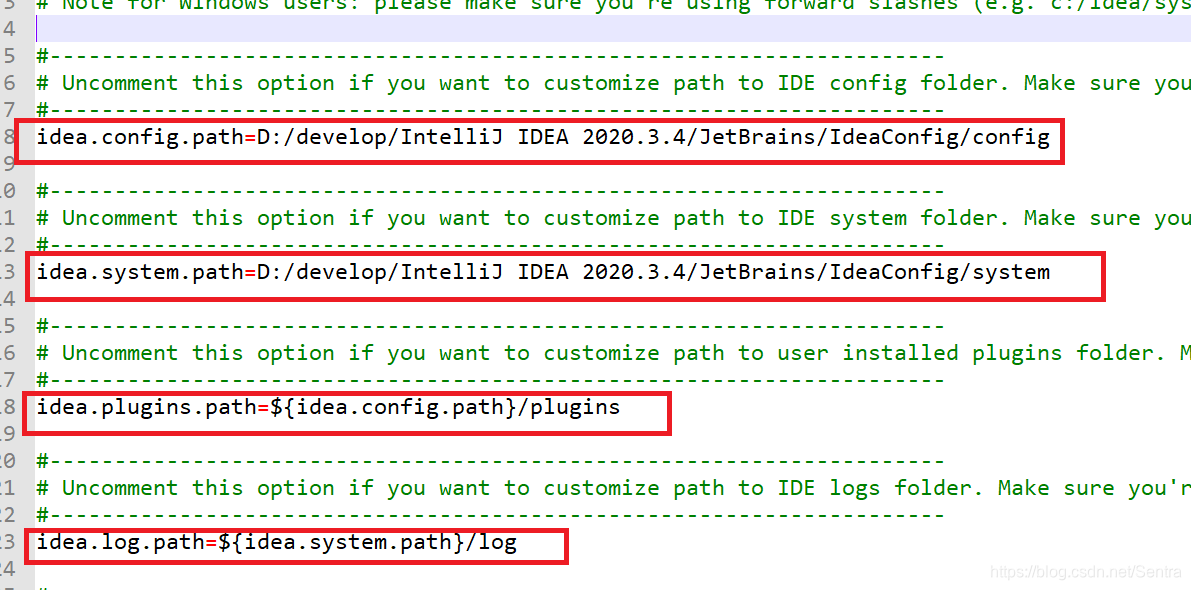Click comment about customizing IDE config folder
Image resolution: width=1191 pixels, height=590 pixels.
pos(613,83)
